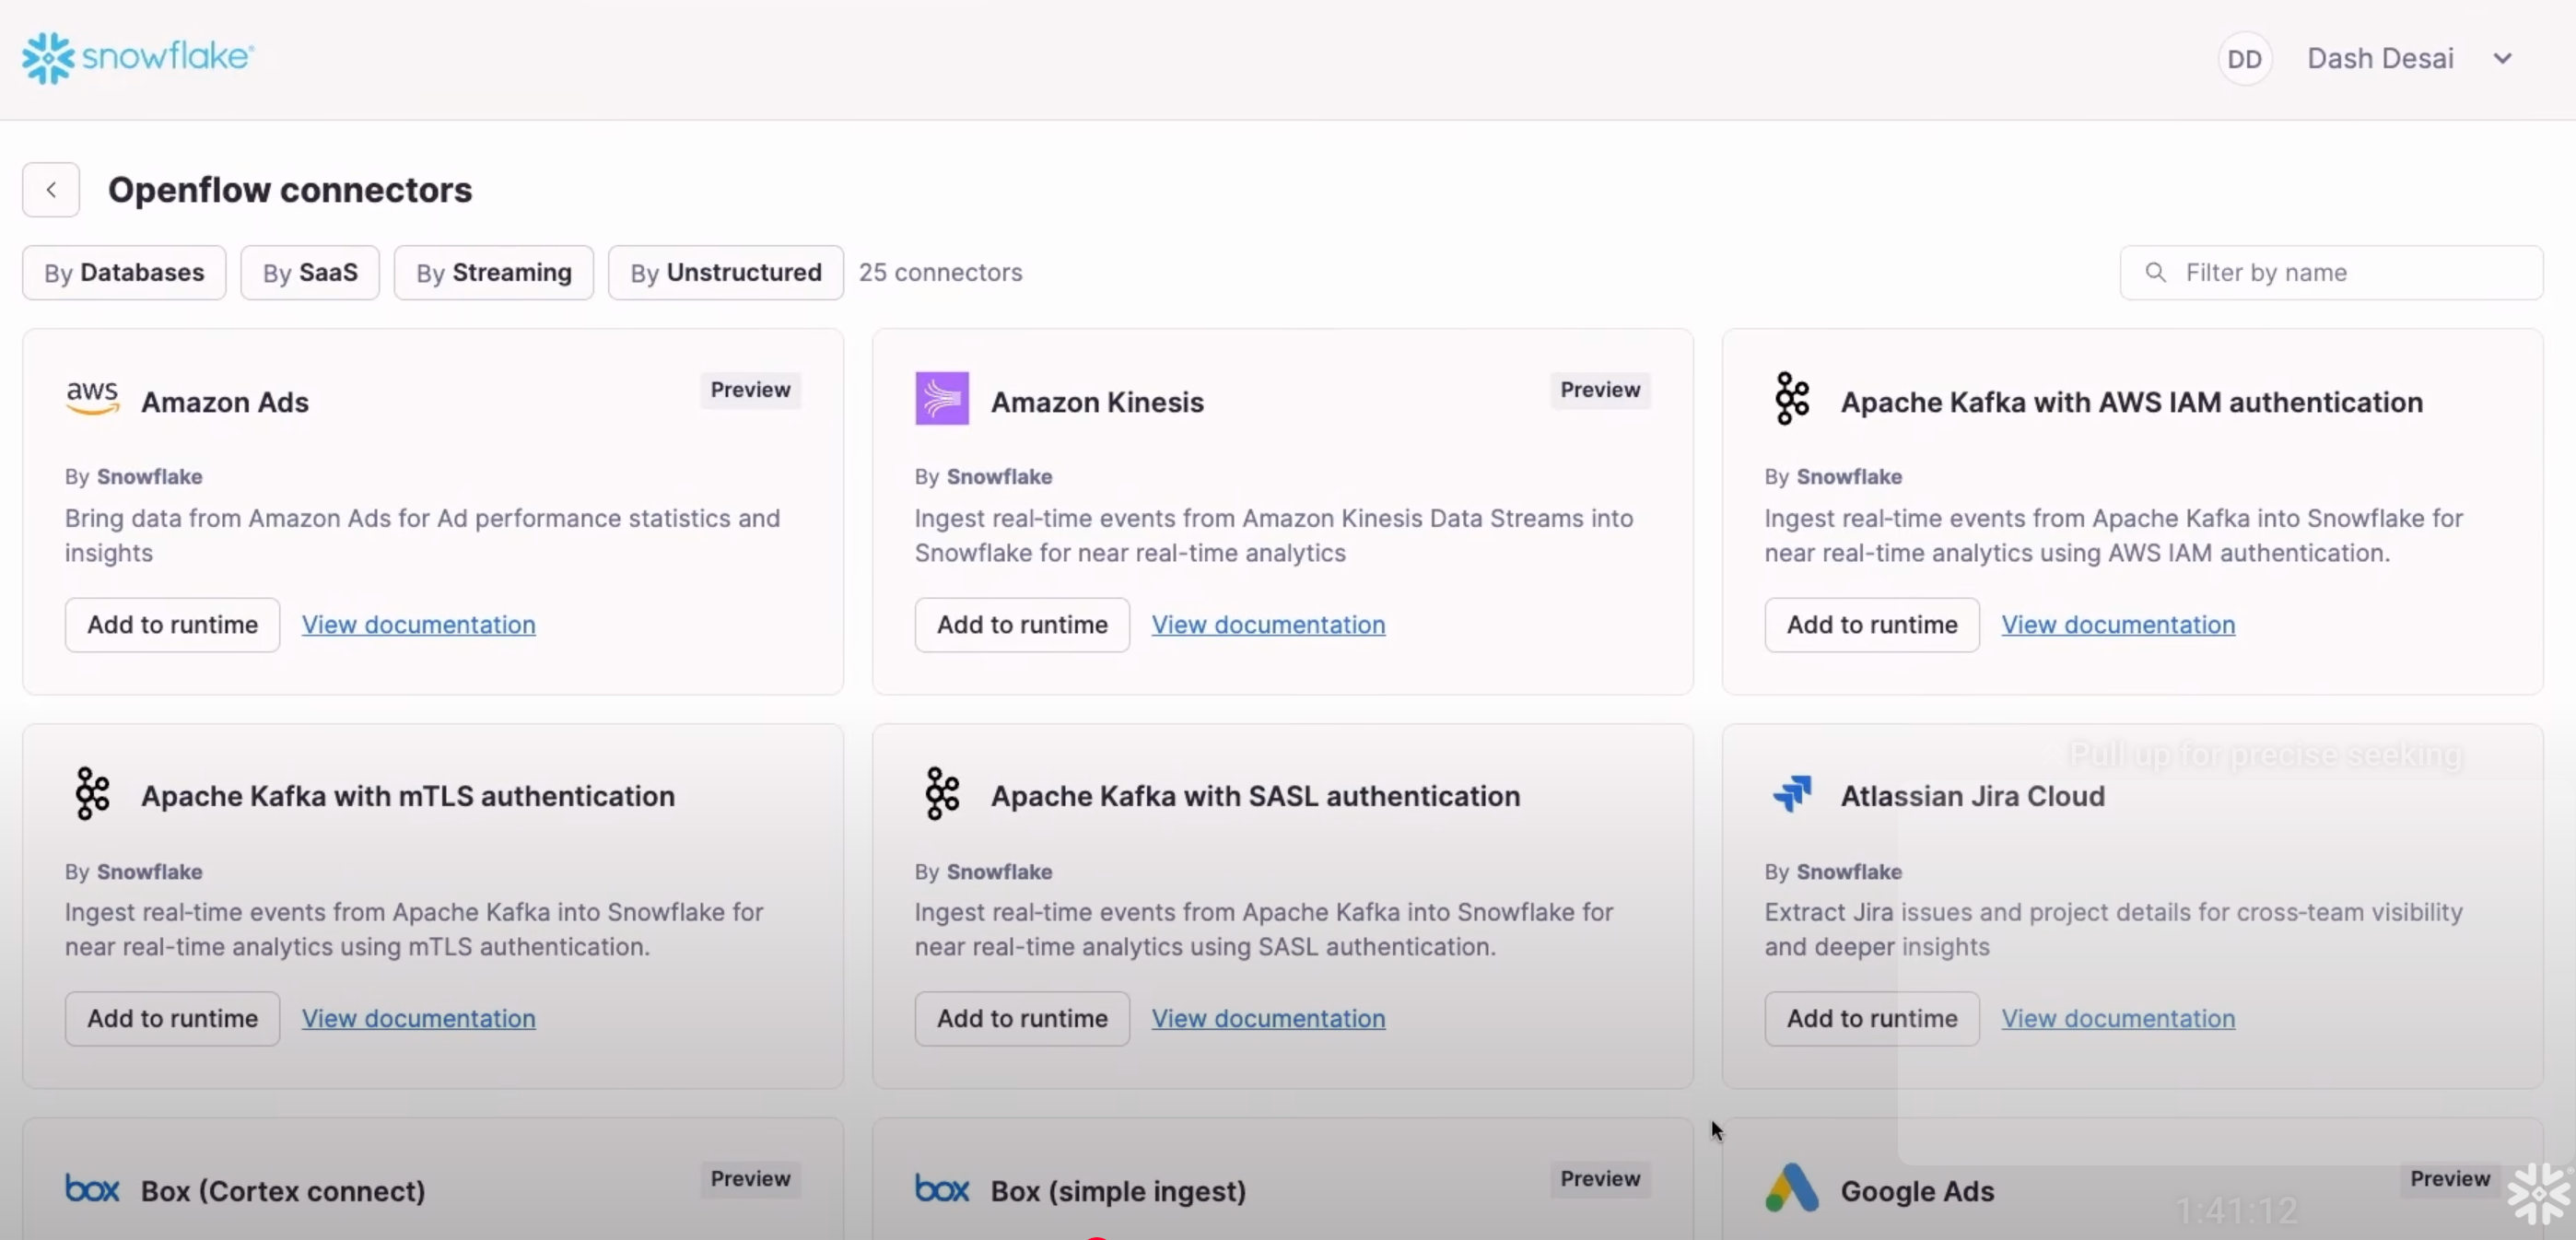The image size is (2576, 1240).
Task: Add Amazon Ads to runtime
Action: [173, 625]
